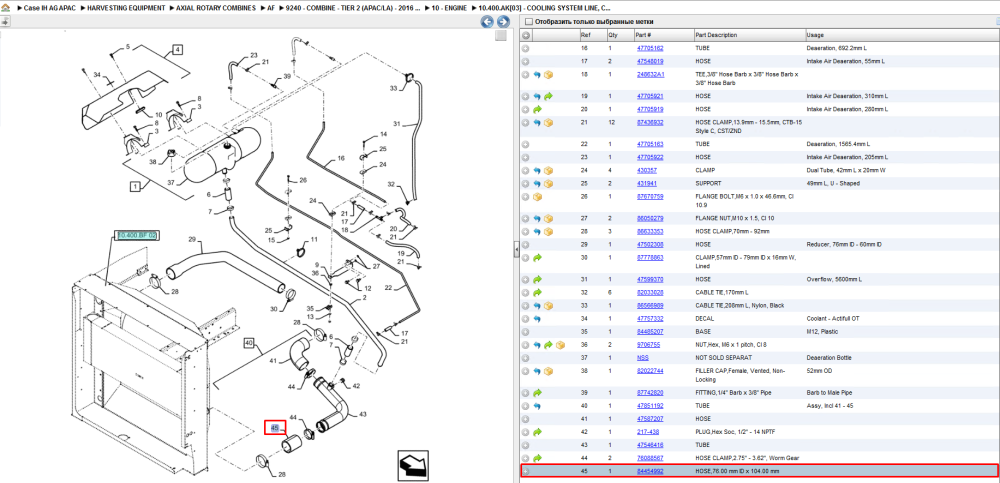
Task: Click the green arrow icon in row Ref 44
Action: pyautogui.click(x=537, y=458)
